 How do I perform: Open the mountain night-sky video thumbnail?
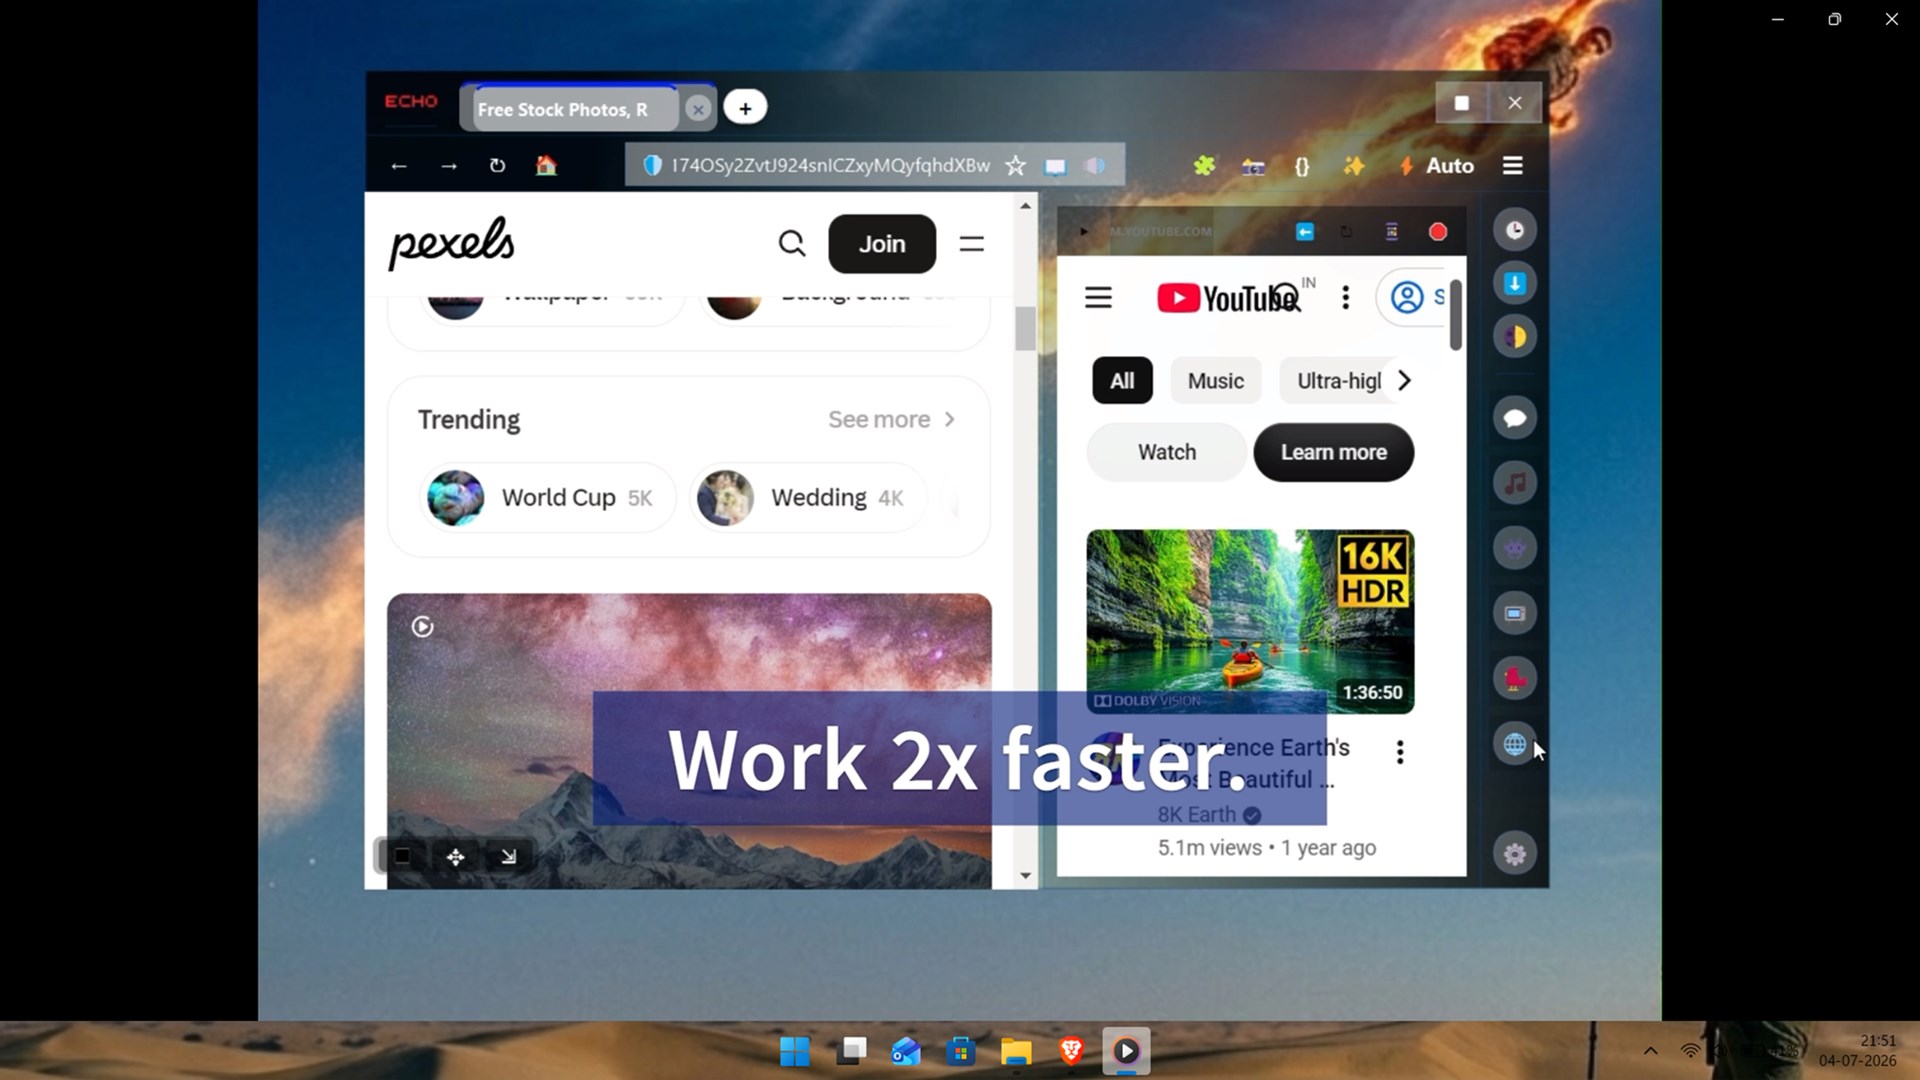point(689,741)
